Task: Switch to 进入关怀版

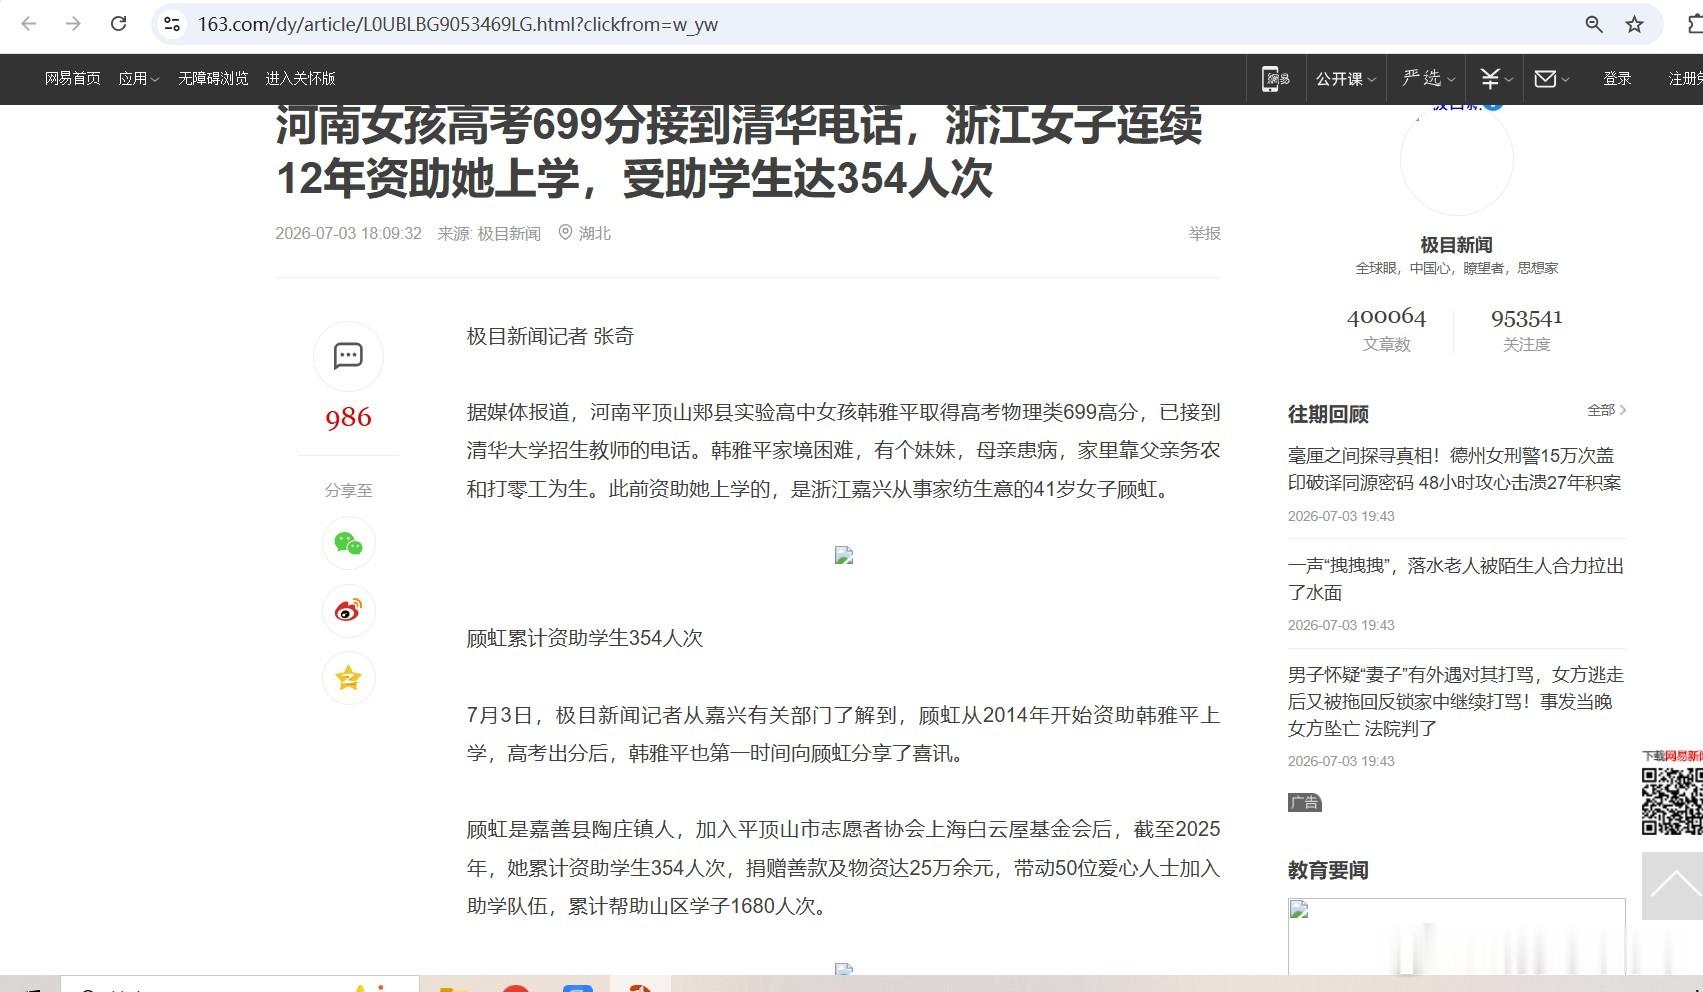Action: [x=300, y=79]
